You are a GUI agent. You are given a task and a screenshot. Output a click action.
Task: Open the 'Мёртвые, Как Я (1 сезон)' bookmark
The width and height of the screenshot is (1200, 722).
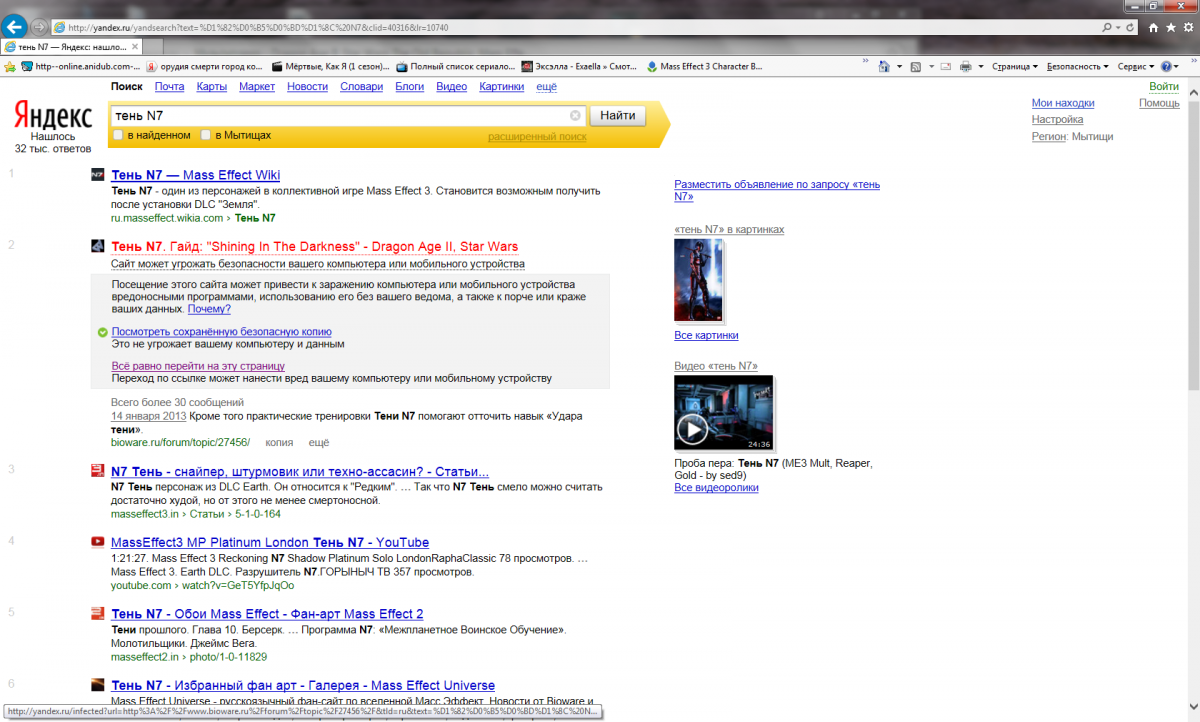click(330, 67)
